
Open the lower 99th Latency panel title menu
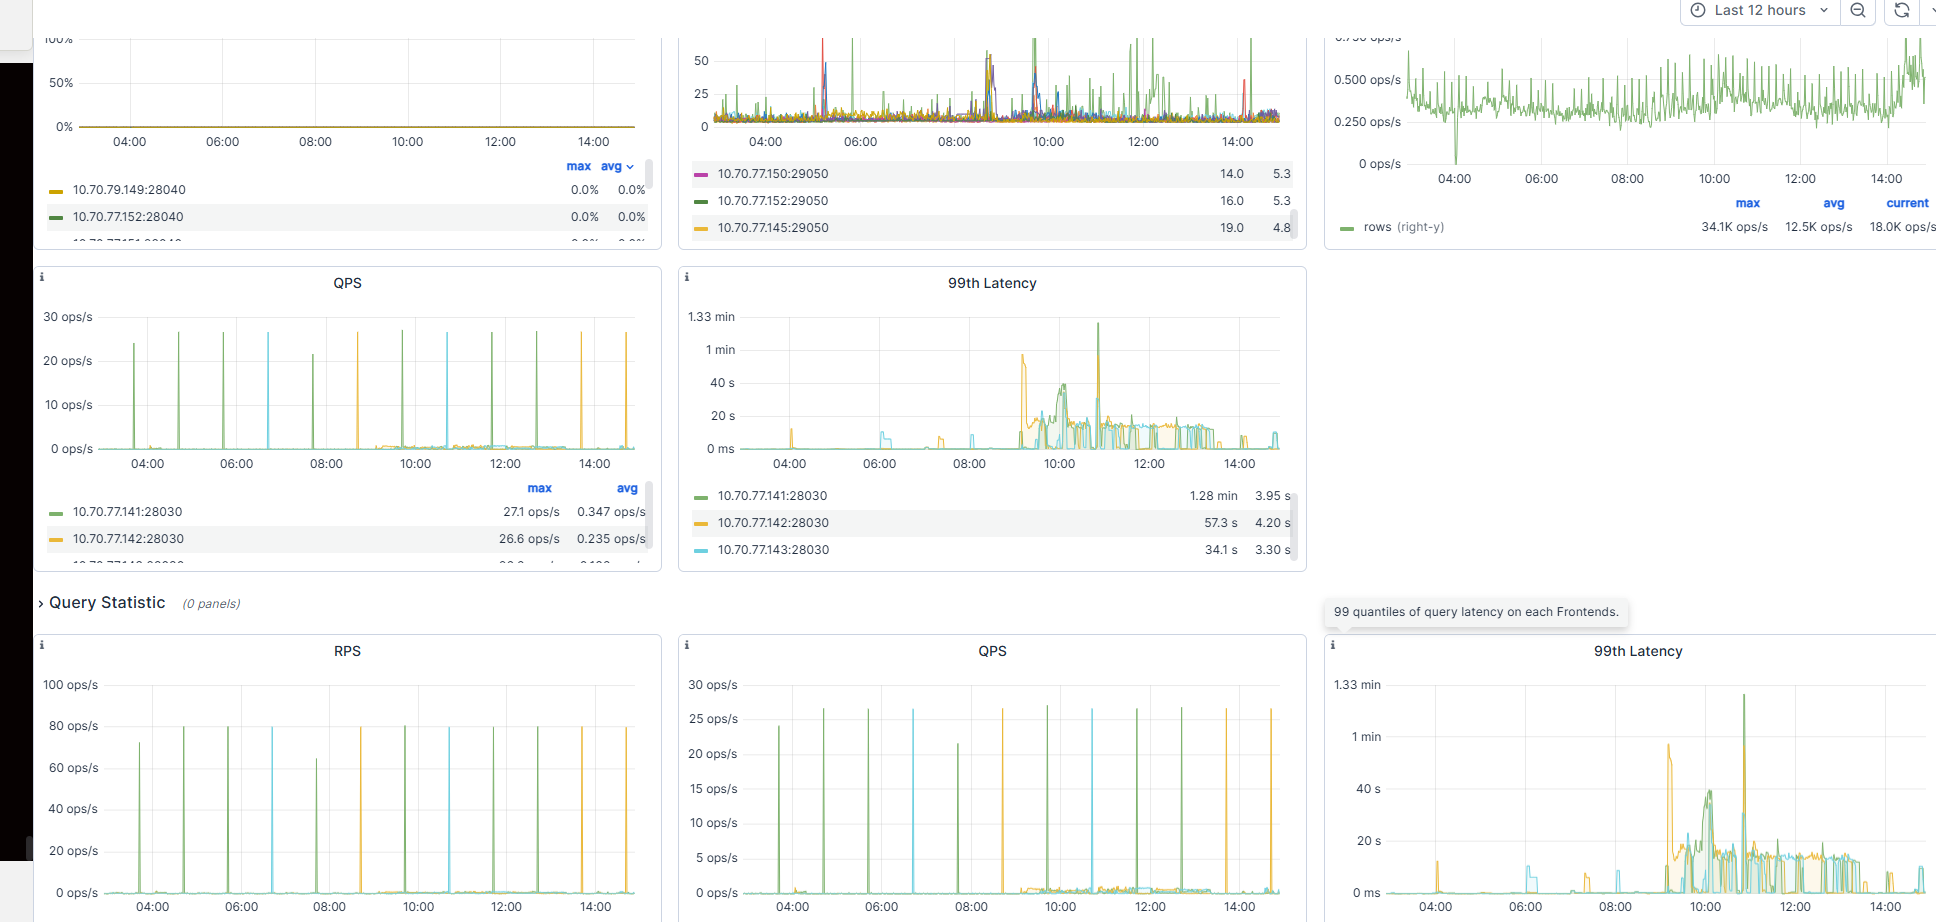(1638, 651)
